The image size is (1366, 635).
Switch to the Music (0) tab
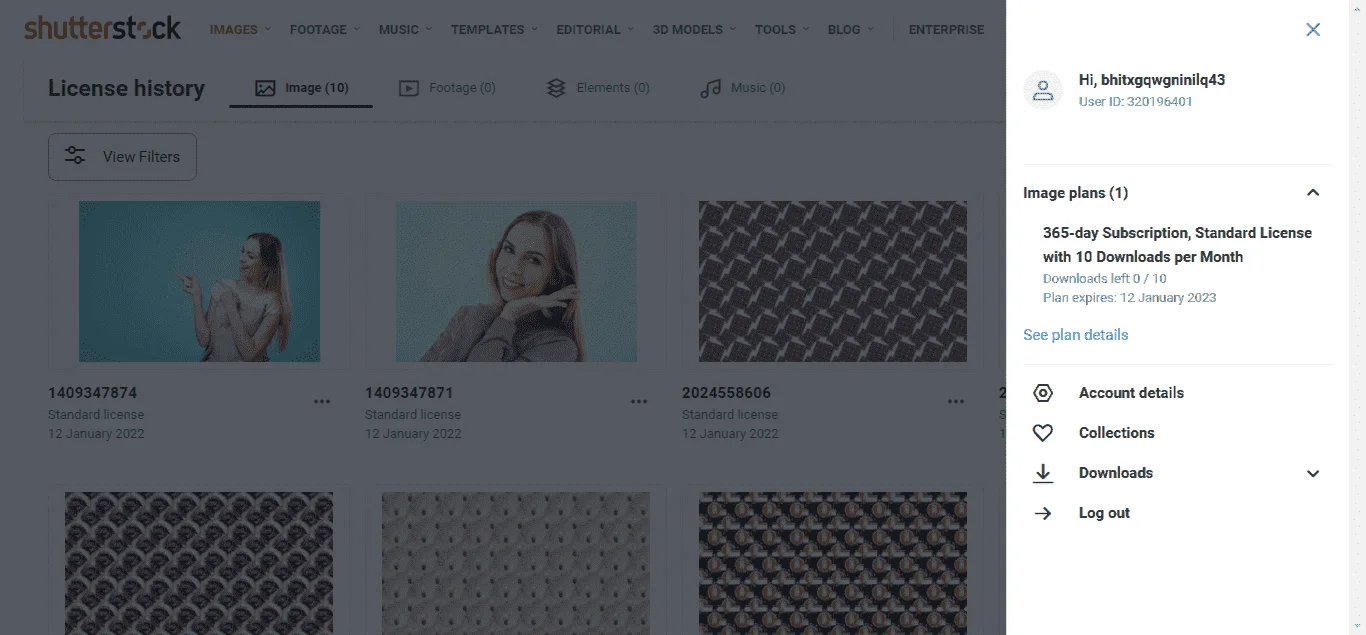(742, 88)
